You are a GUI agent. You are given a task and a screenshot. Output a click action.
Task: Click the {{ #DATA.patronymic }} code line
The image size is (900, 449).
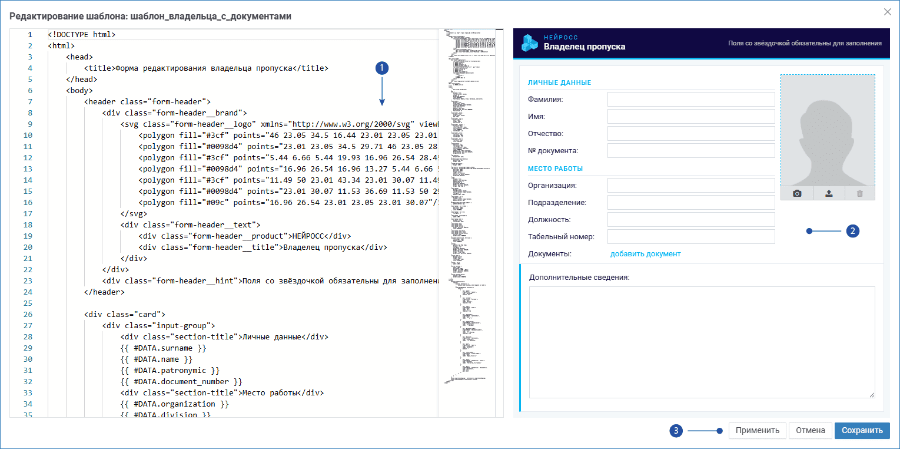click(x=169, y=370)
